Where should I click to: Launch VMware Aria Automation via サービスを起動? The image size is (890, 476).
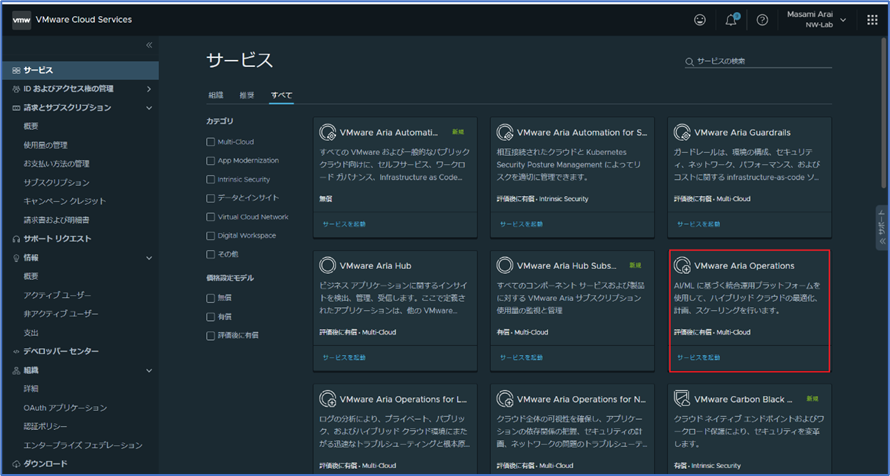coord(344,224)
